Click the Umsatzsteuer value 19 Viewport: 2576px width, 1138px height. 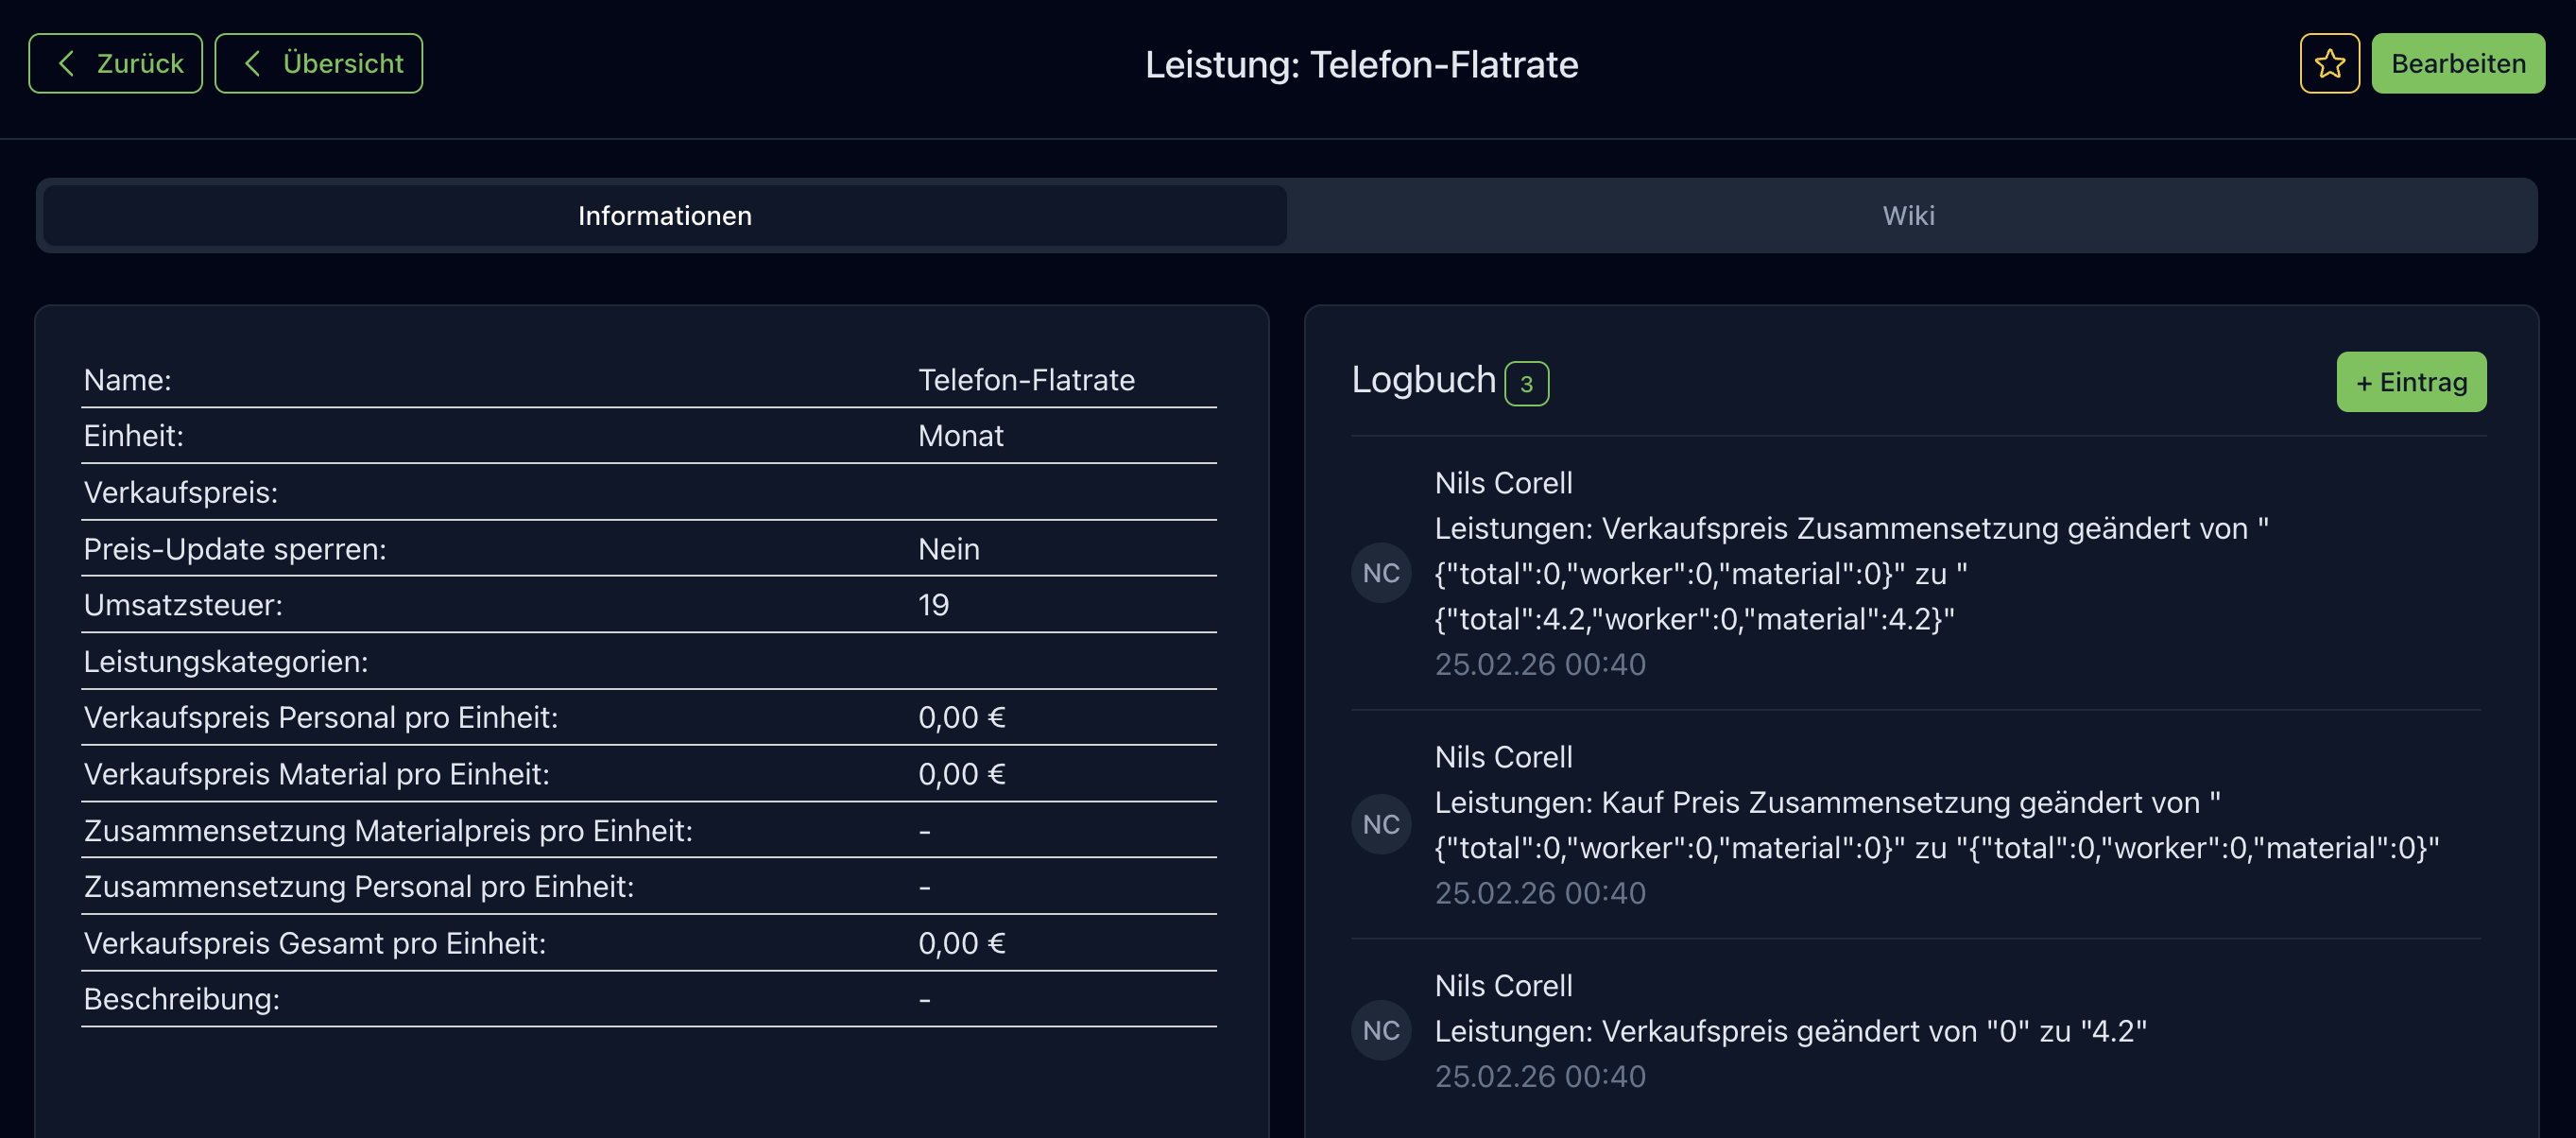pos(933,605)
